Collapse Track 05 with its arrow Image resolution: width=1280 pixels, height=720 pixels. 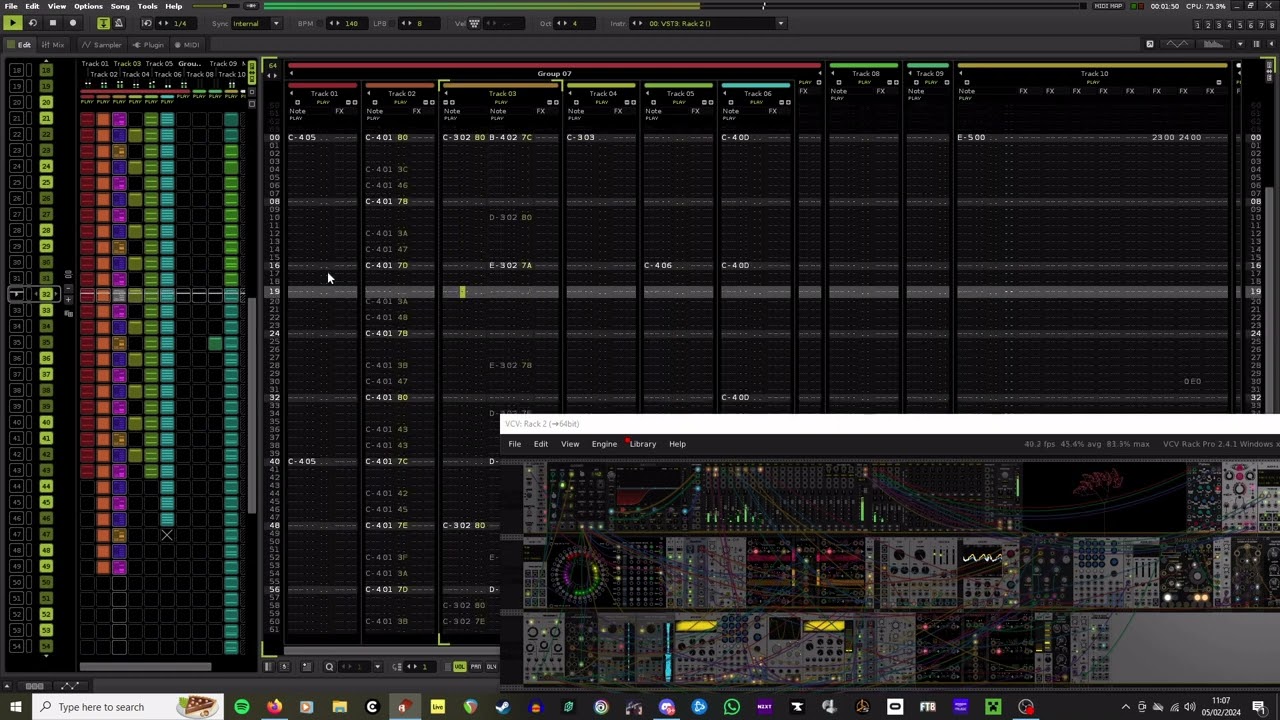648,94
